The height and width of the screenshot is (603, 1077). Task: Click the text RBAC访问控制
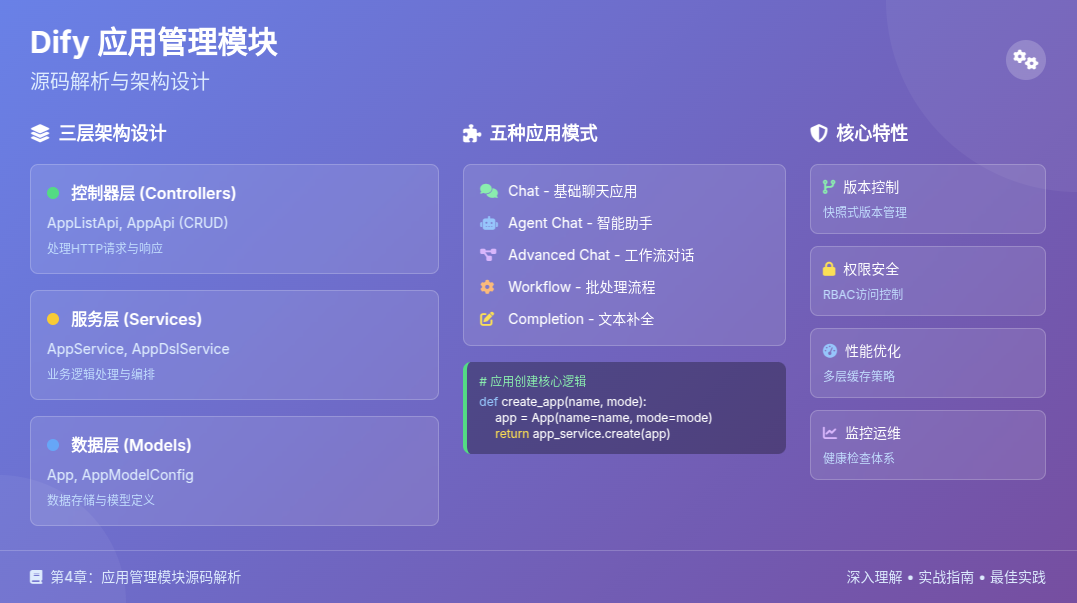[x=863, y=295]
